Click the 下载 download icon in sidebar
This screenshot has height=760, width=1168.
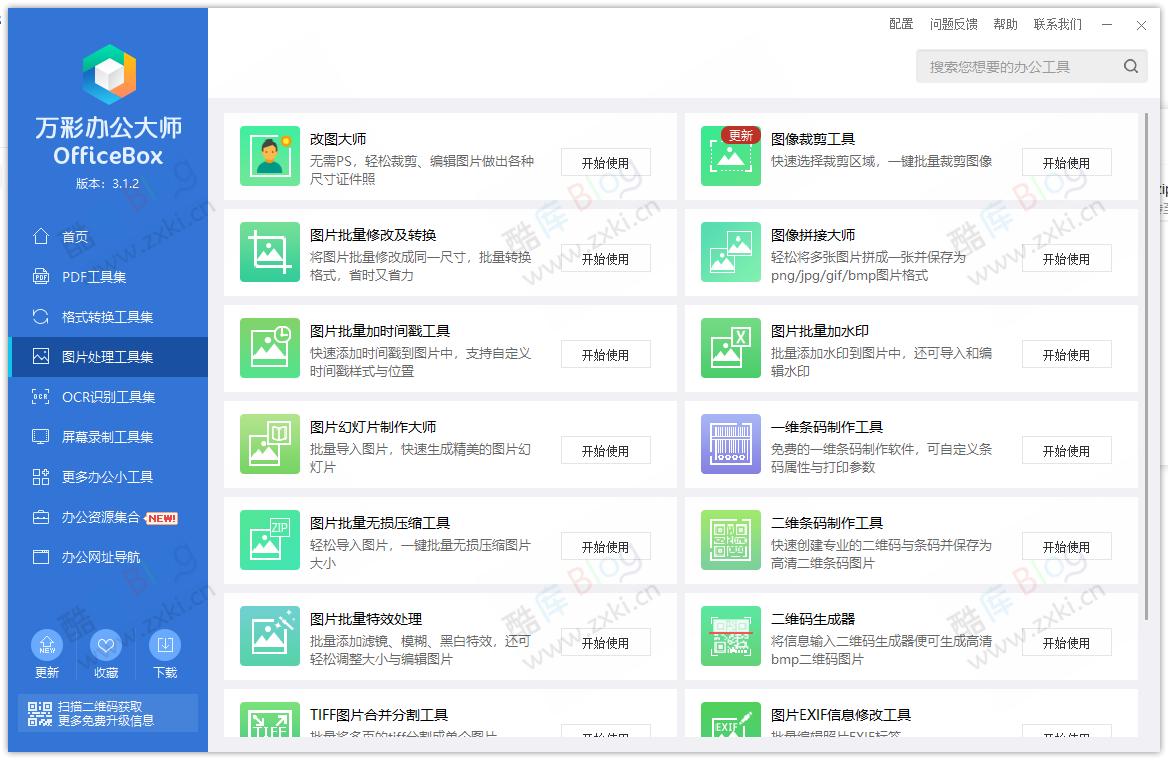click(x=165, y=645)
